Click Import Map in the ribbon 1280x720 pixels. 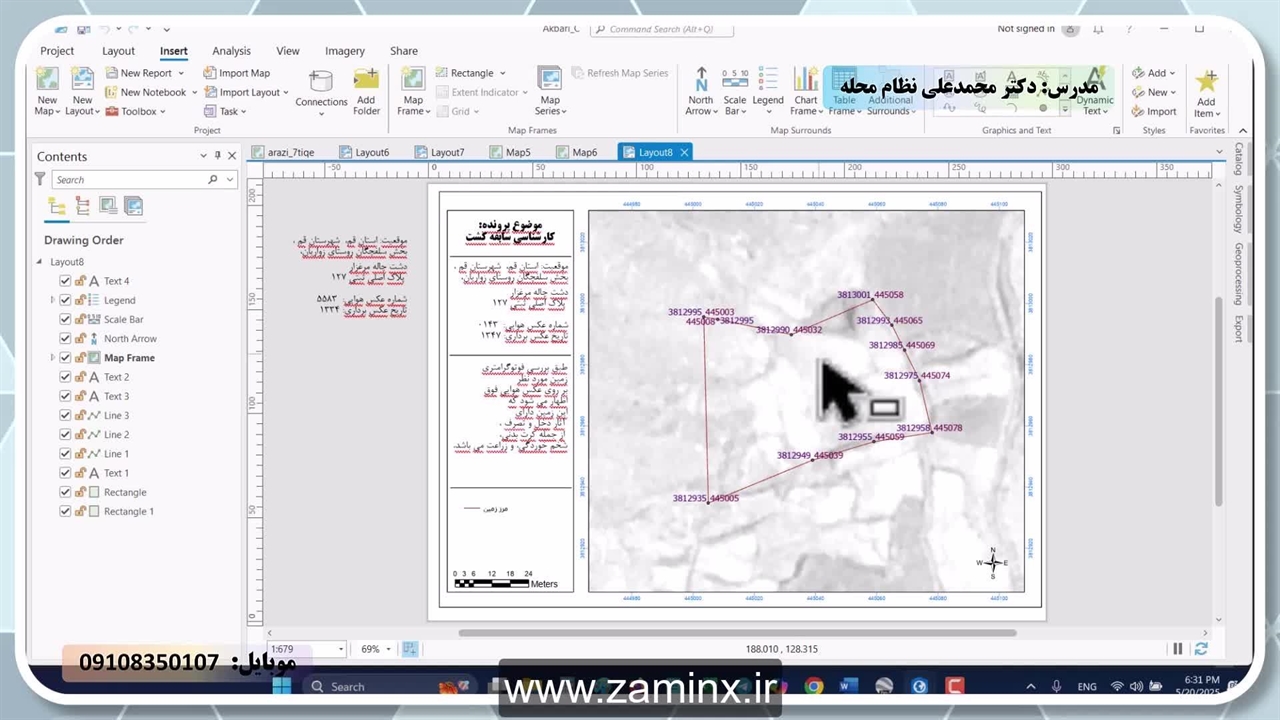pyautogui.click(x=237, y=73)
